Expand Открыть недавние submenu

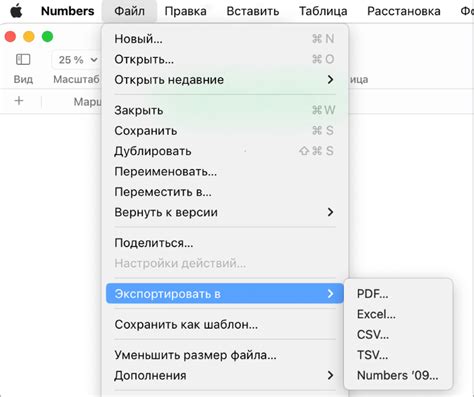pos(225,80)
